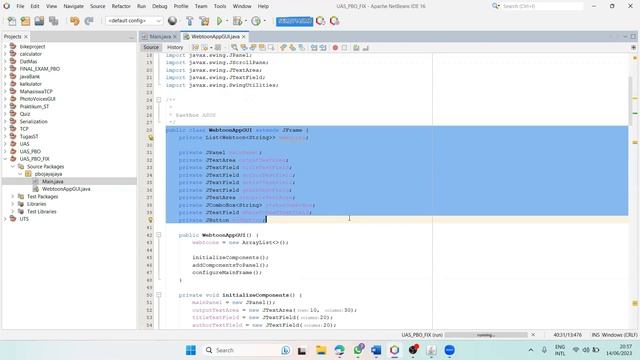
Task: Collapse the code fold at line 28 comment
Action: pos(159,100)
